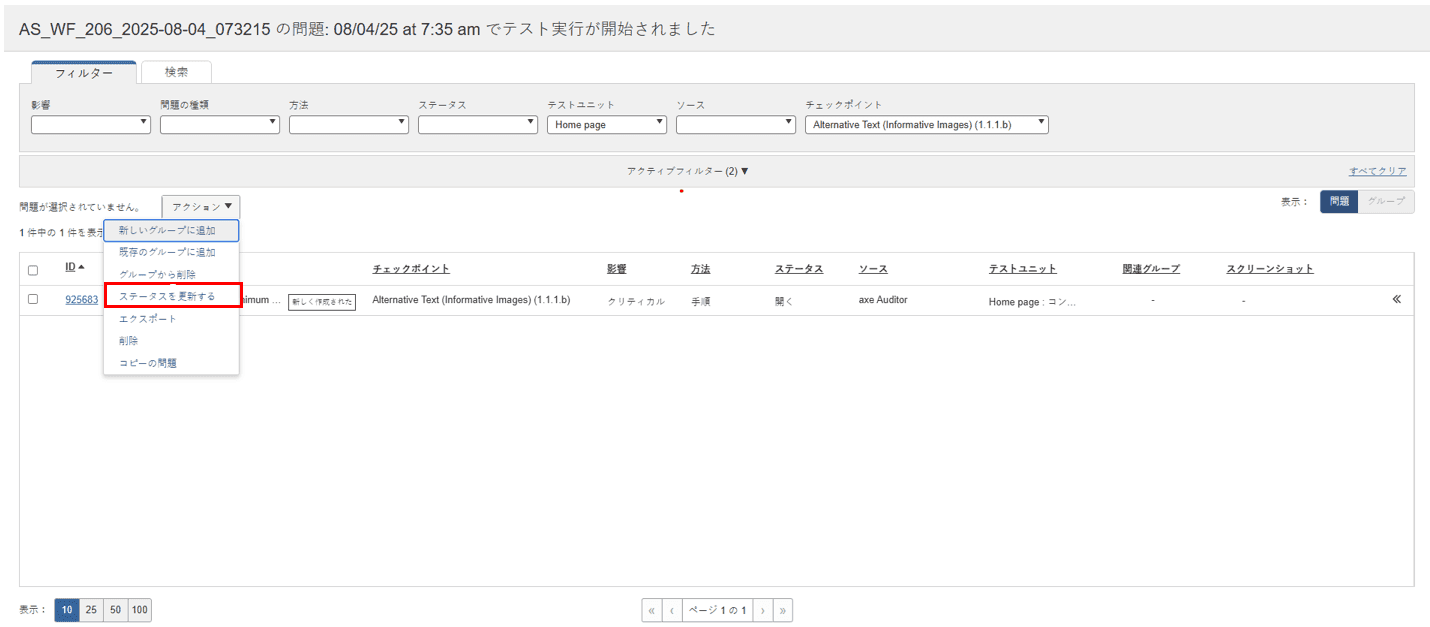Open the 影響 filter dropdown
Screen dimensions: 1430x627
(90, 125)
